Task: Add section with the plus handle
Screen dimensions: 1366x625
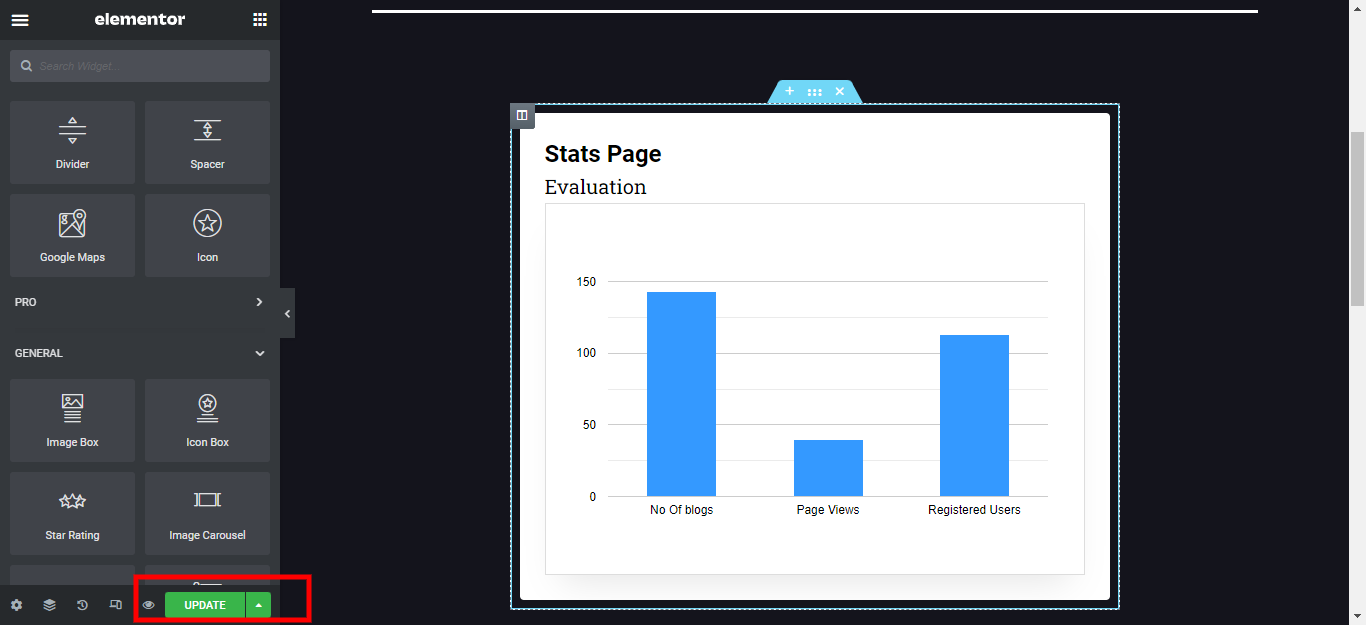Action: [789, 91]
